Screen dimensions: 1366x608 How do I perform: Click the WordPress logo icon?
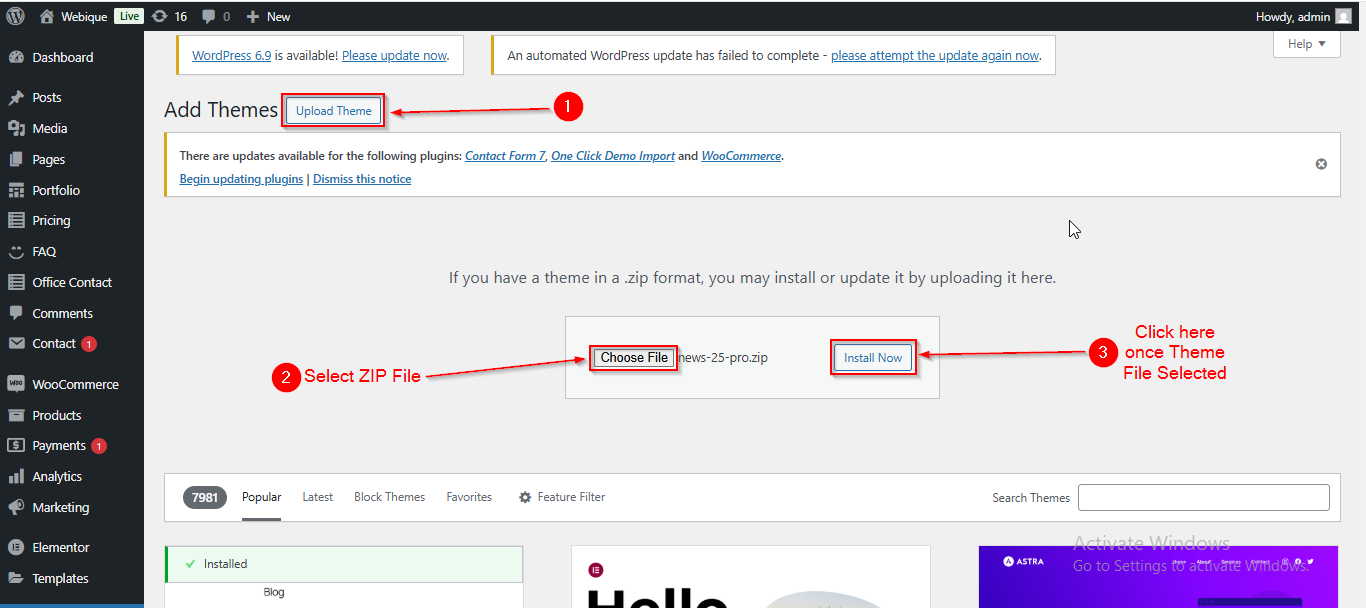15,16
